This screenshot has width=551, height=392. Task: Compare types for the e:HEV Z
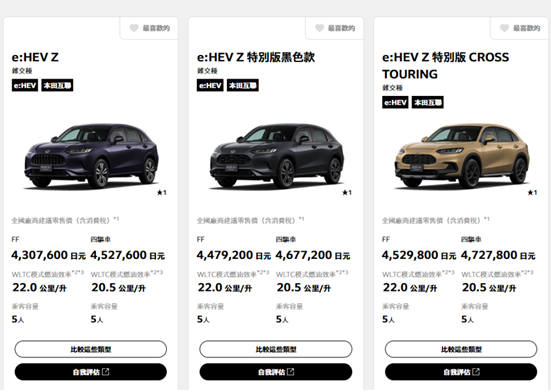coord(91,349)
